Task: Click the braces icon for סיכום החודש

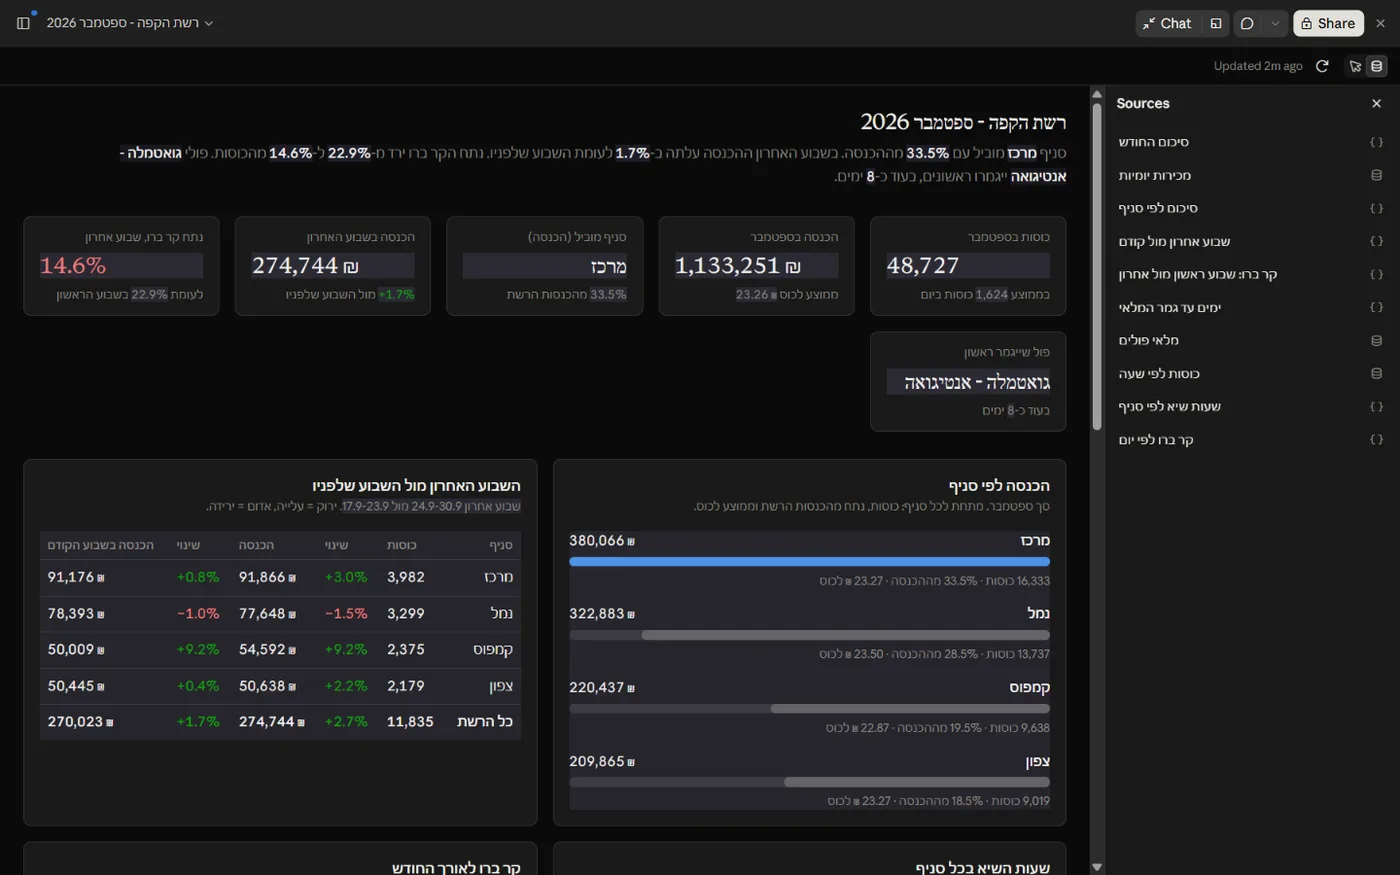Action: 1376,142
